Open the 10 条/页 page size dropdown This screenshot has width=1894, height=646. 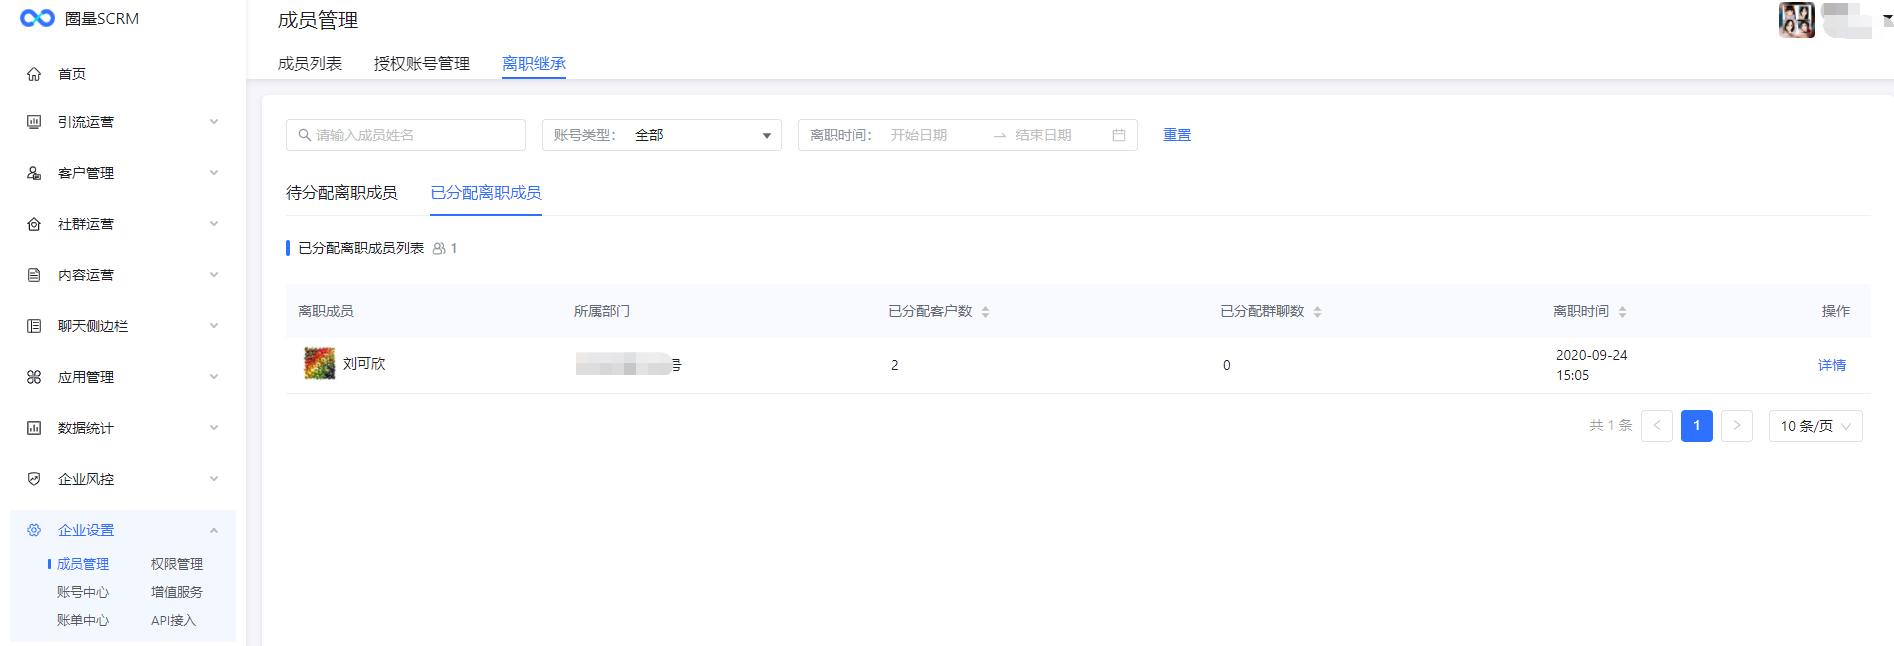[1815, 426]
